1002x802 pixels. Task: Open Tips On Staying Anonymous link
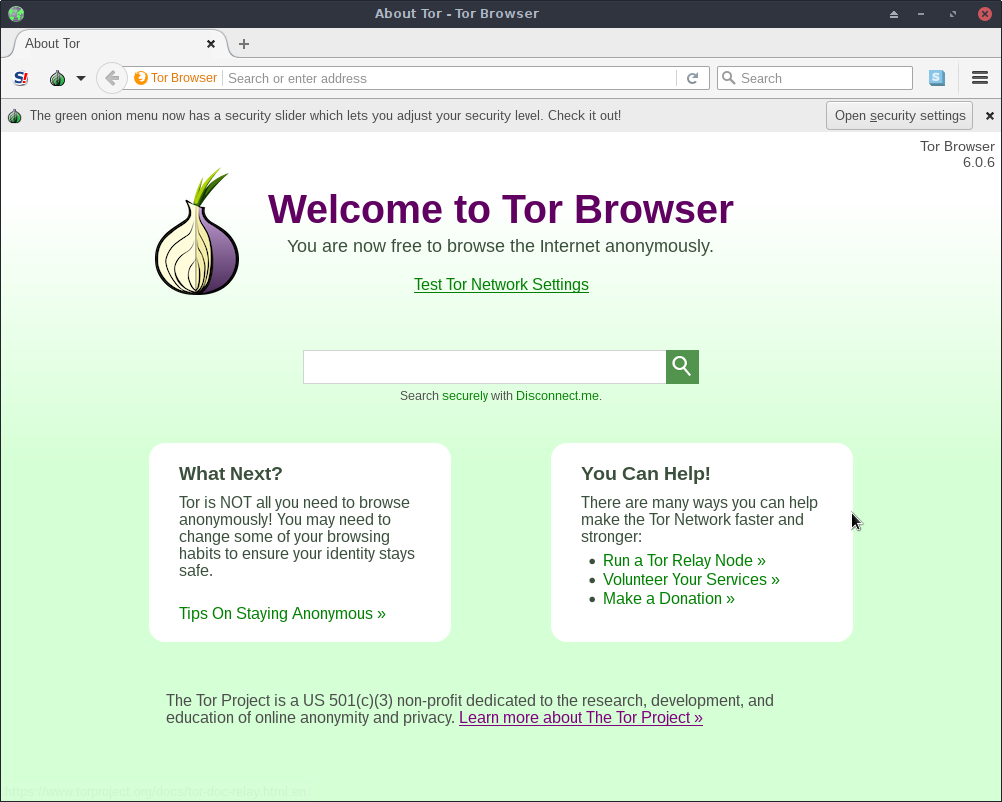(282, 614)
